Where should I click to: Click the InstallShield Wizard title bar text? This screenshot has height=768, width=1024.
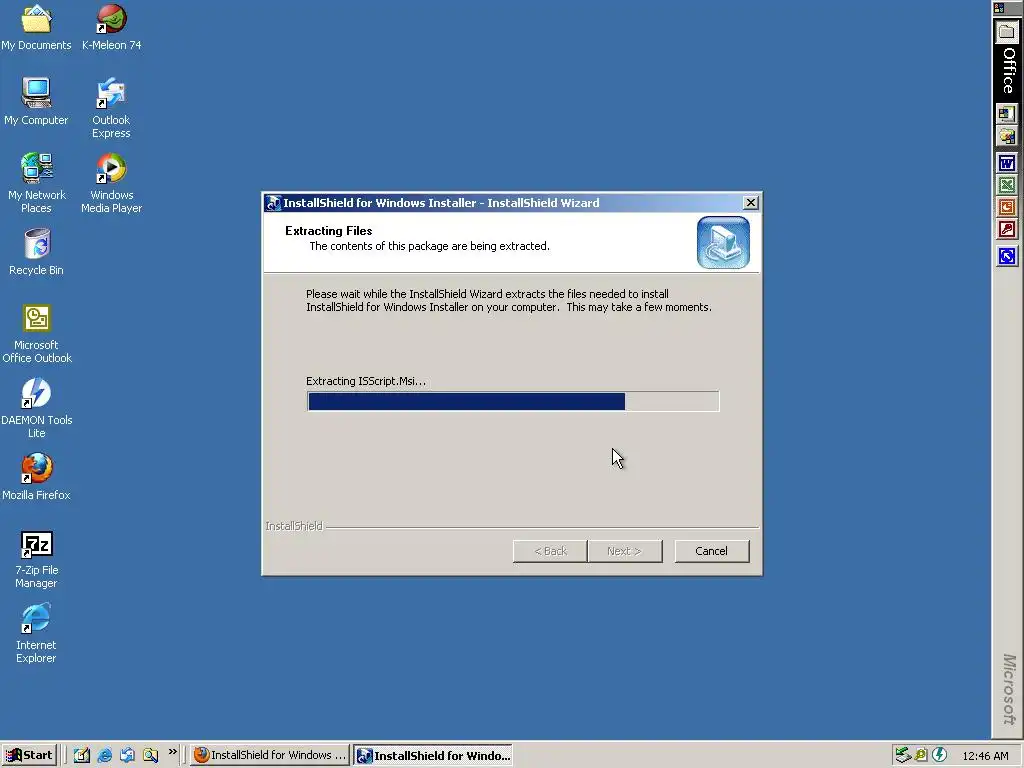click(441, 203)
